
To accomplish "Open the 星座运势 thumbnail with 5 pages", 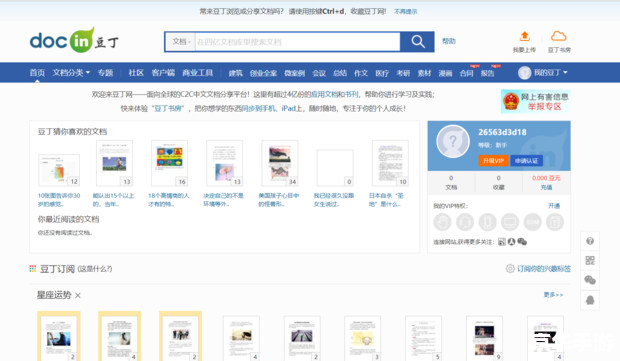I will 423,338.
